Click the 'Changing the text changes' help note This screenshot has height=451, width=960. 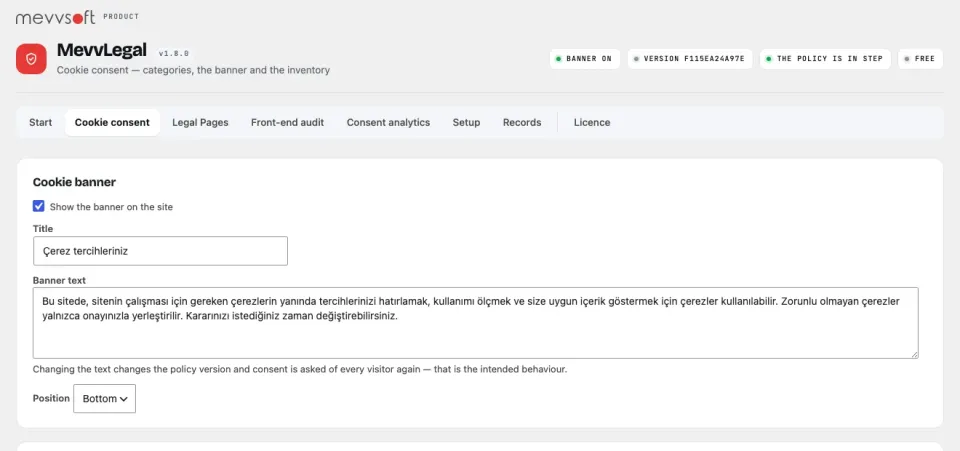(300, 370)
